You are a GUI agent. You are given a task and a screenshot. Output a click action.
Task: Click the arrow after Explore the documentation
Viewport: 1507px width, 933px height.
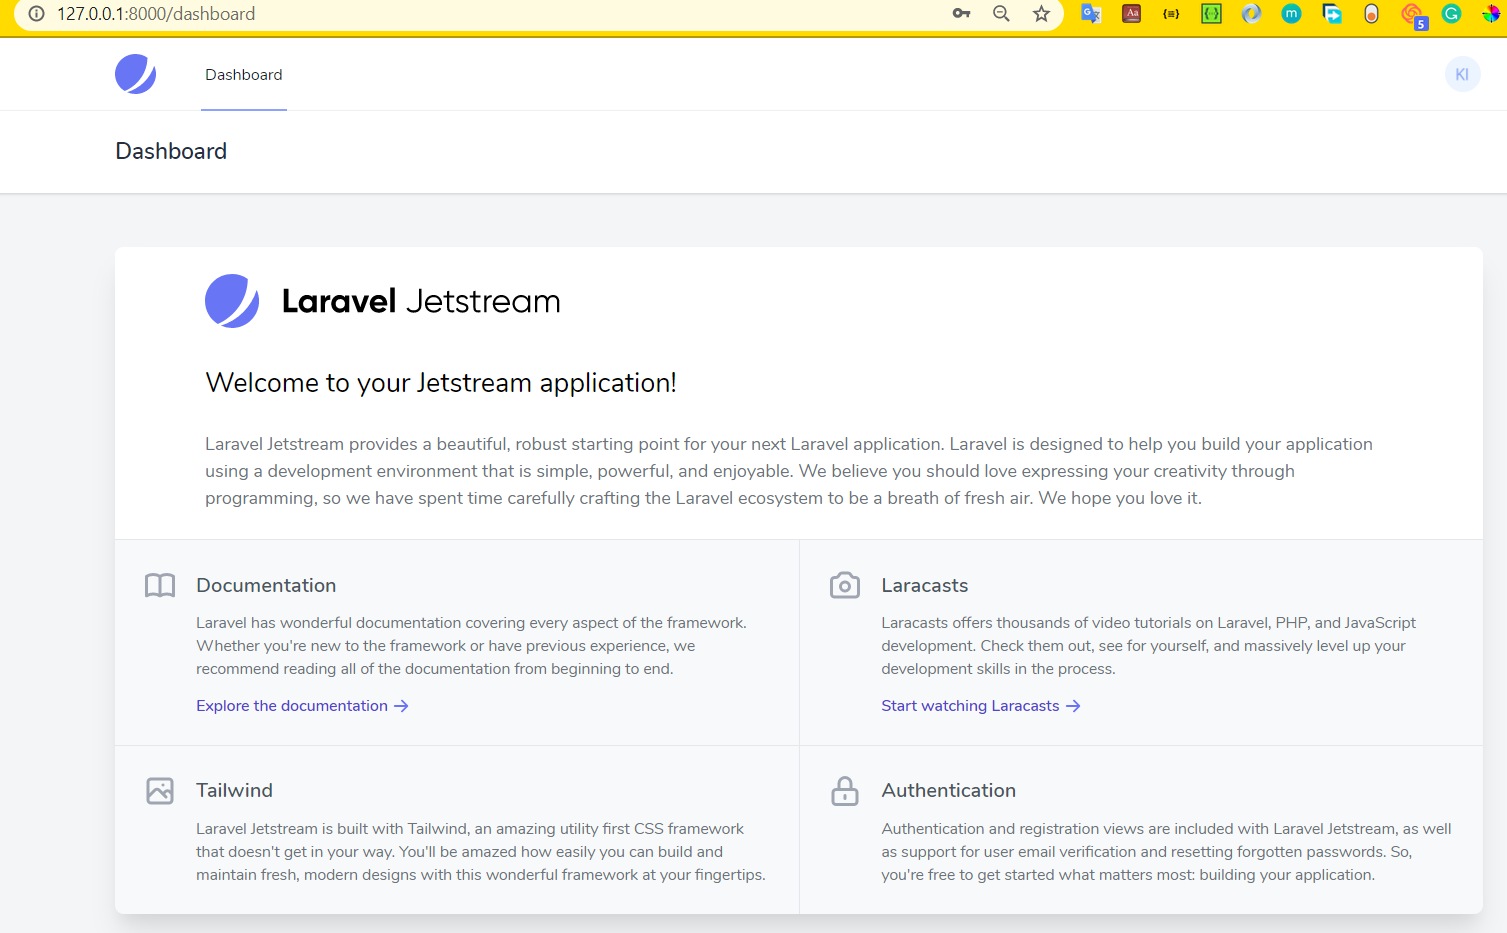pos(401,706)
